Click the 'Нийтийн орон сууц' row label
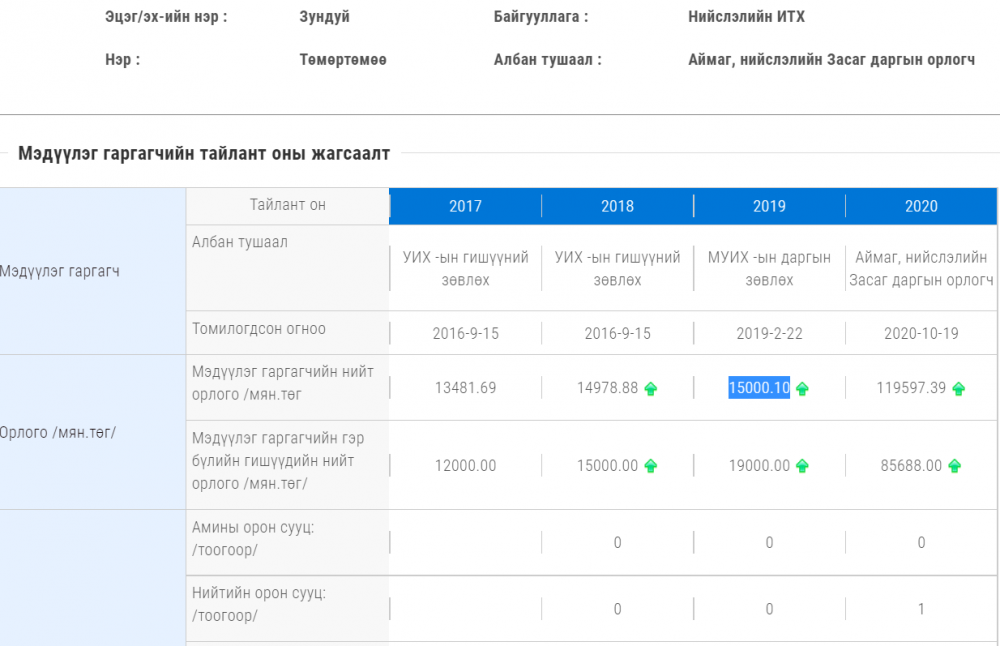Screen dimensions: 1000x646 pos(259,604)
